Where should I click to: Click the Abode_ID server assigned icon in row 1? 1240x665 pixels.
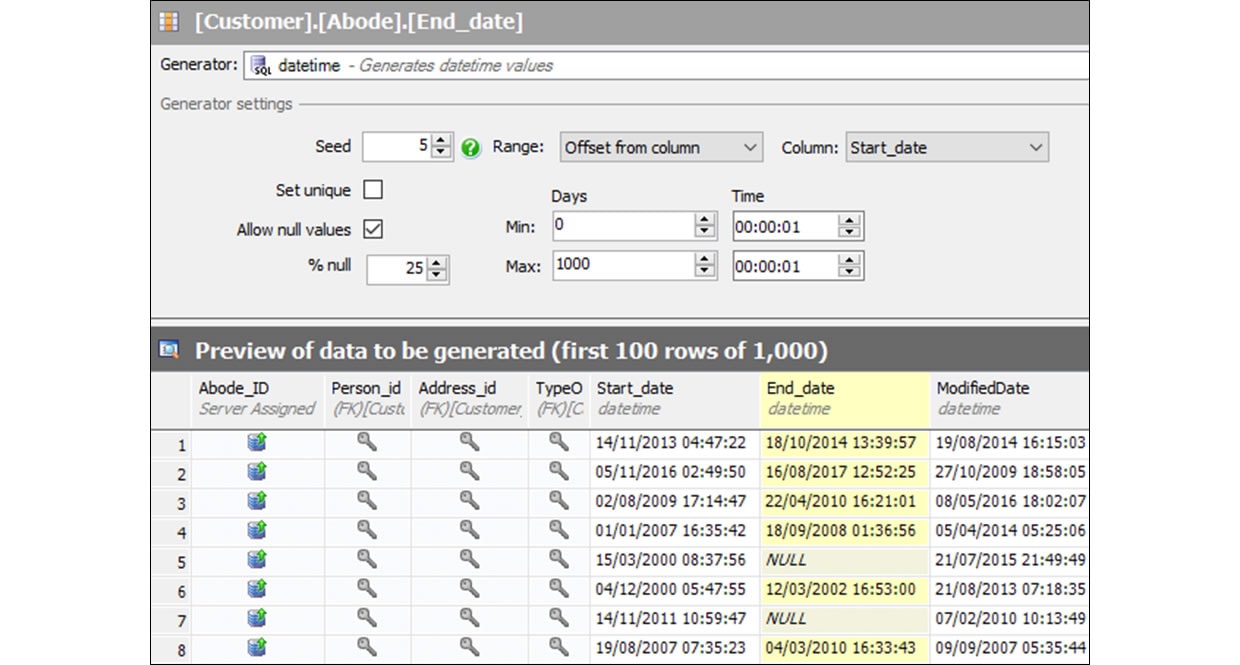(257, 442)
